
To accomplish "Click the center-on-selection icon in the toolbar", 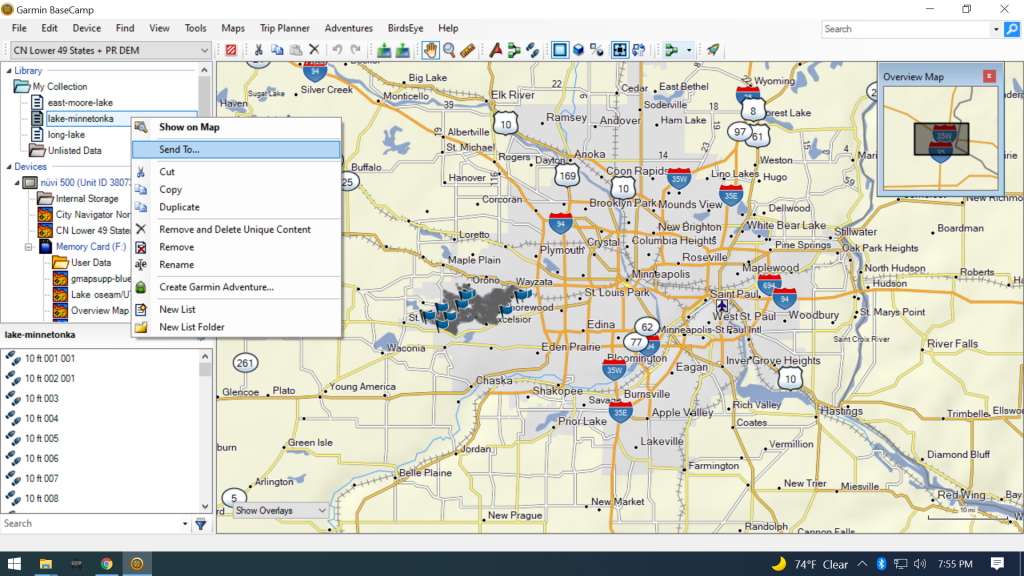I will click(620, 50).
